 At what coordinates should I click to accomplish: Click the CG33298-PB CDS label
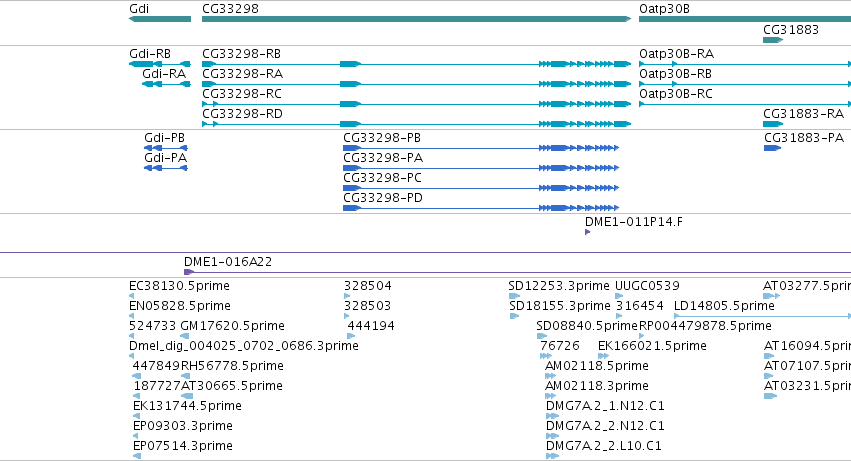click(382, 138)
